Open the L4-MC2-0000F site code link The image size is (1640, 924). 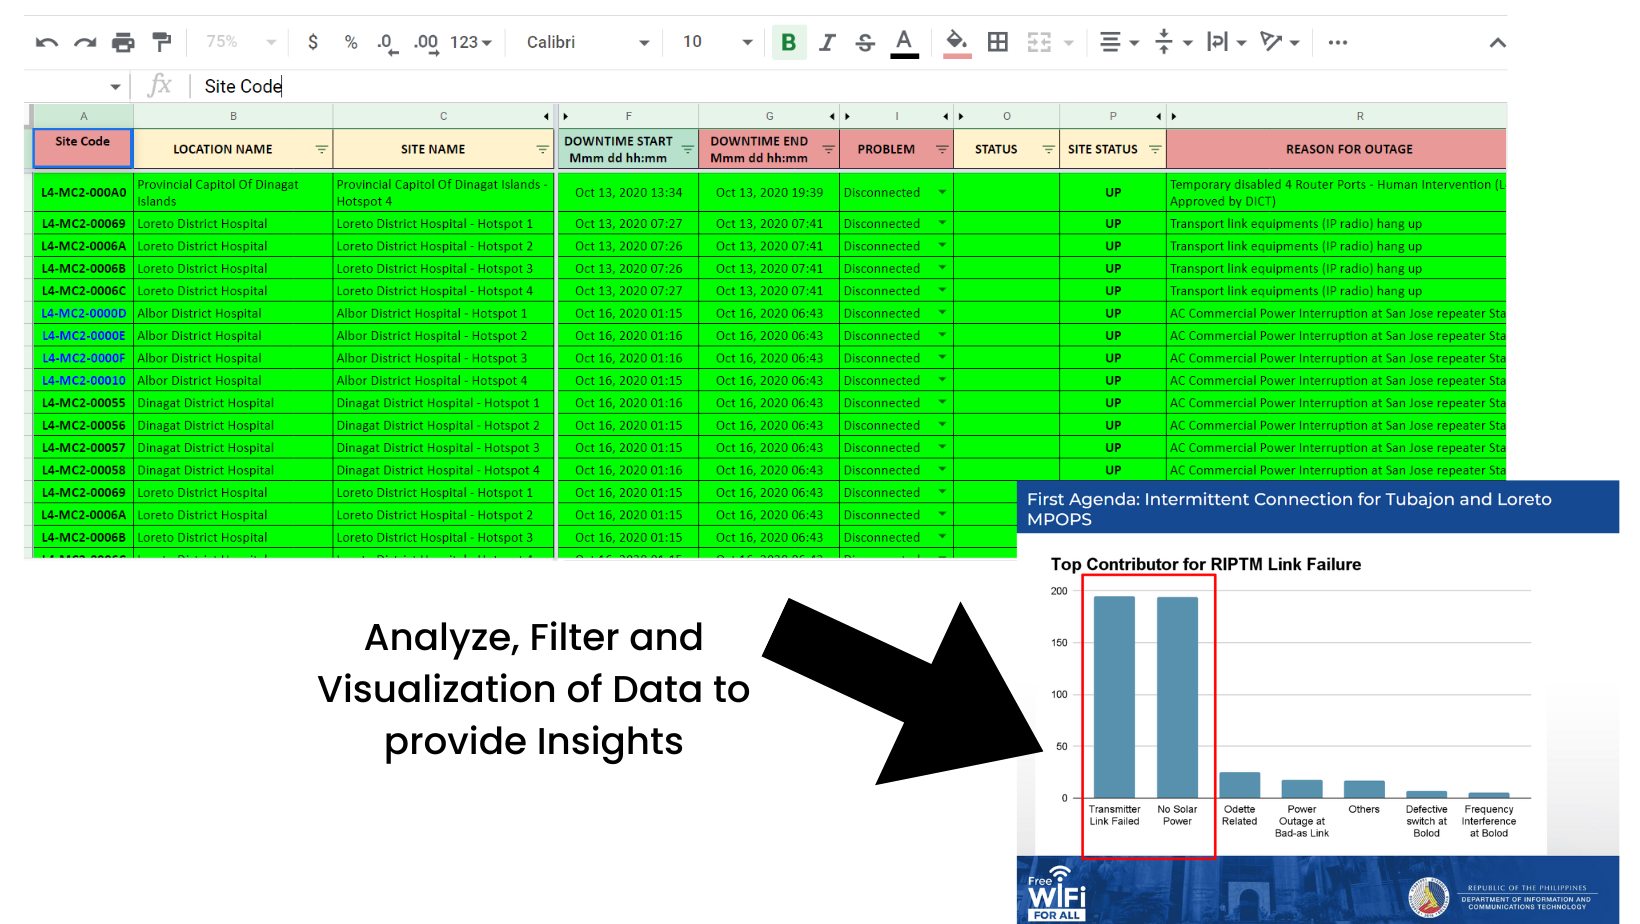[x=84, y=358]
